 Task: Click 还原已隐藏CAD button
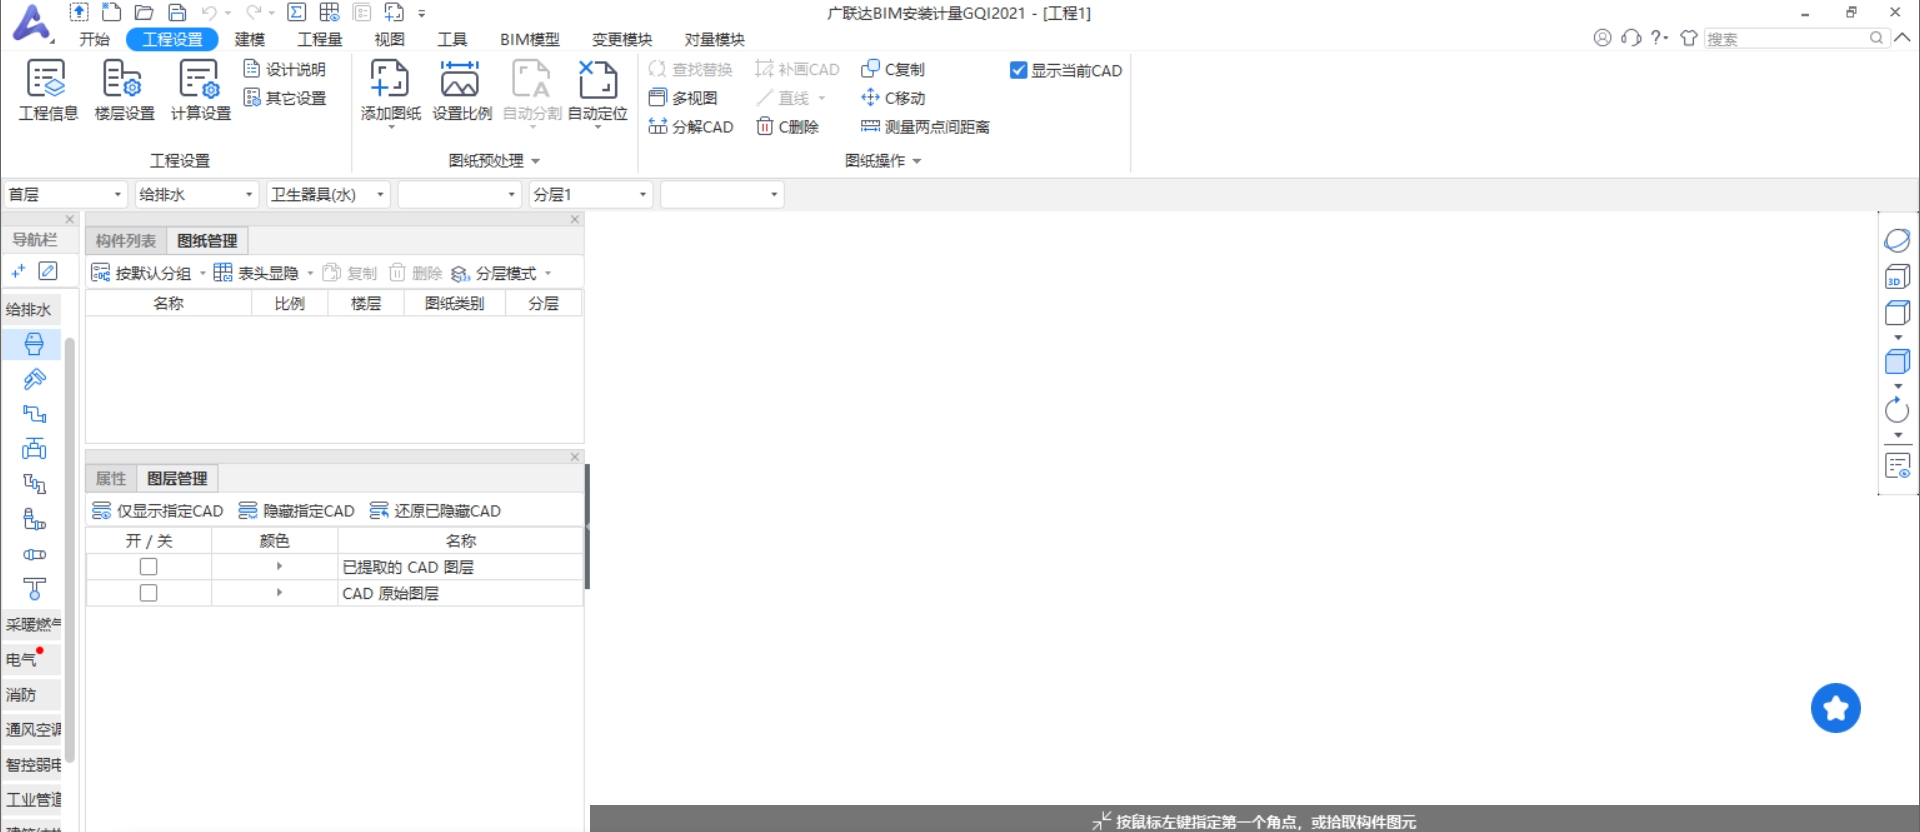point(435,511)
